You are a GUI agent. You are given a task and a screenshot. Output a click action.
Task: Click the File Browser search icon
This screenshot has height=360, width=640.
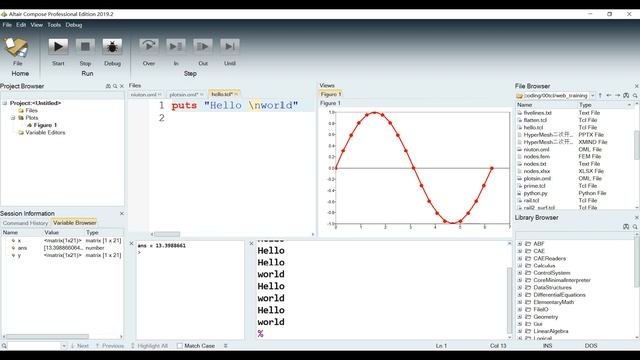coord(635,96)
